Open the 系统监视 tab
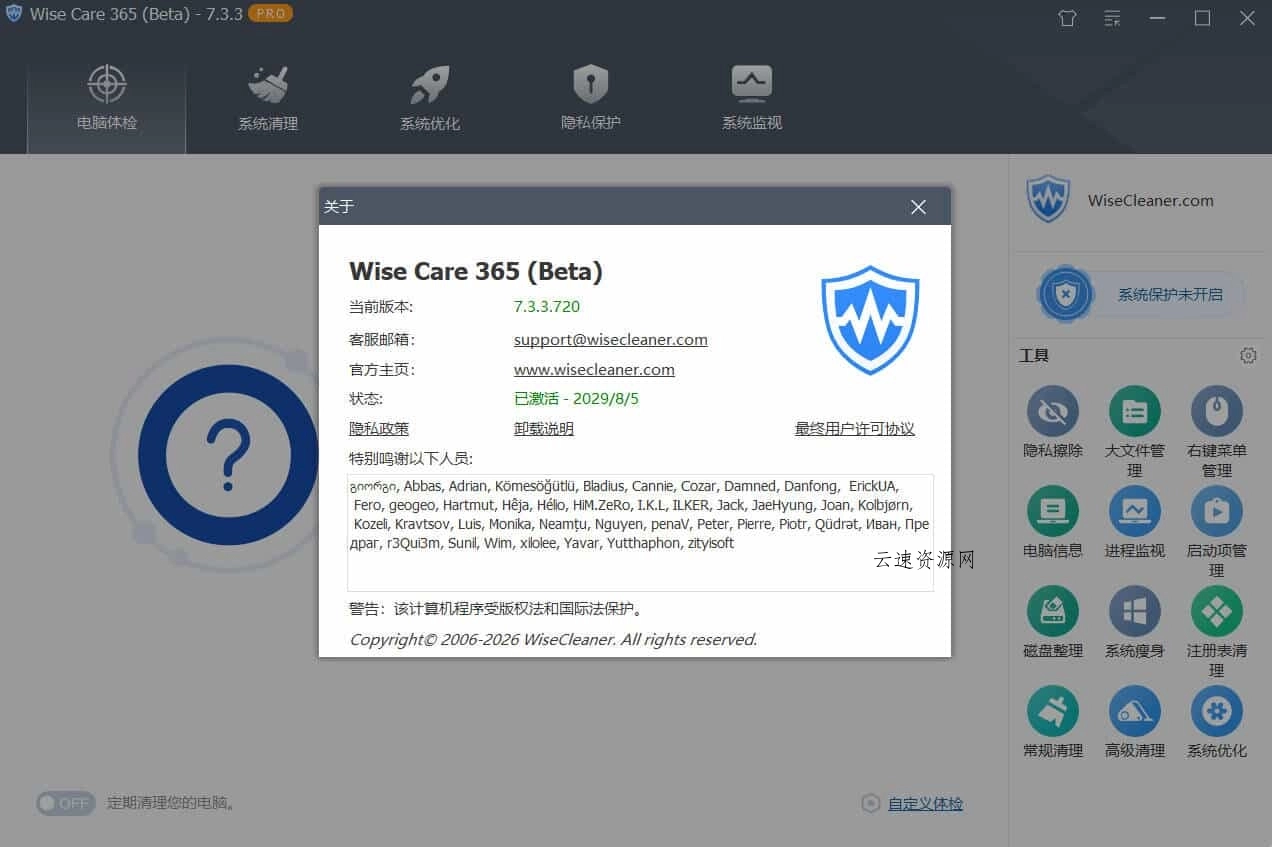Screen dimensions: 1272x847 751,97
